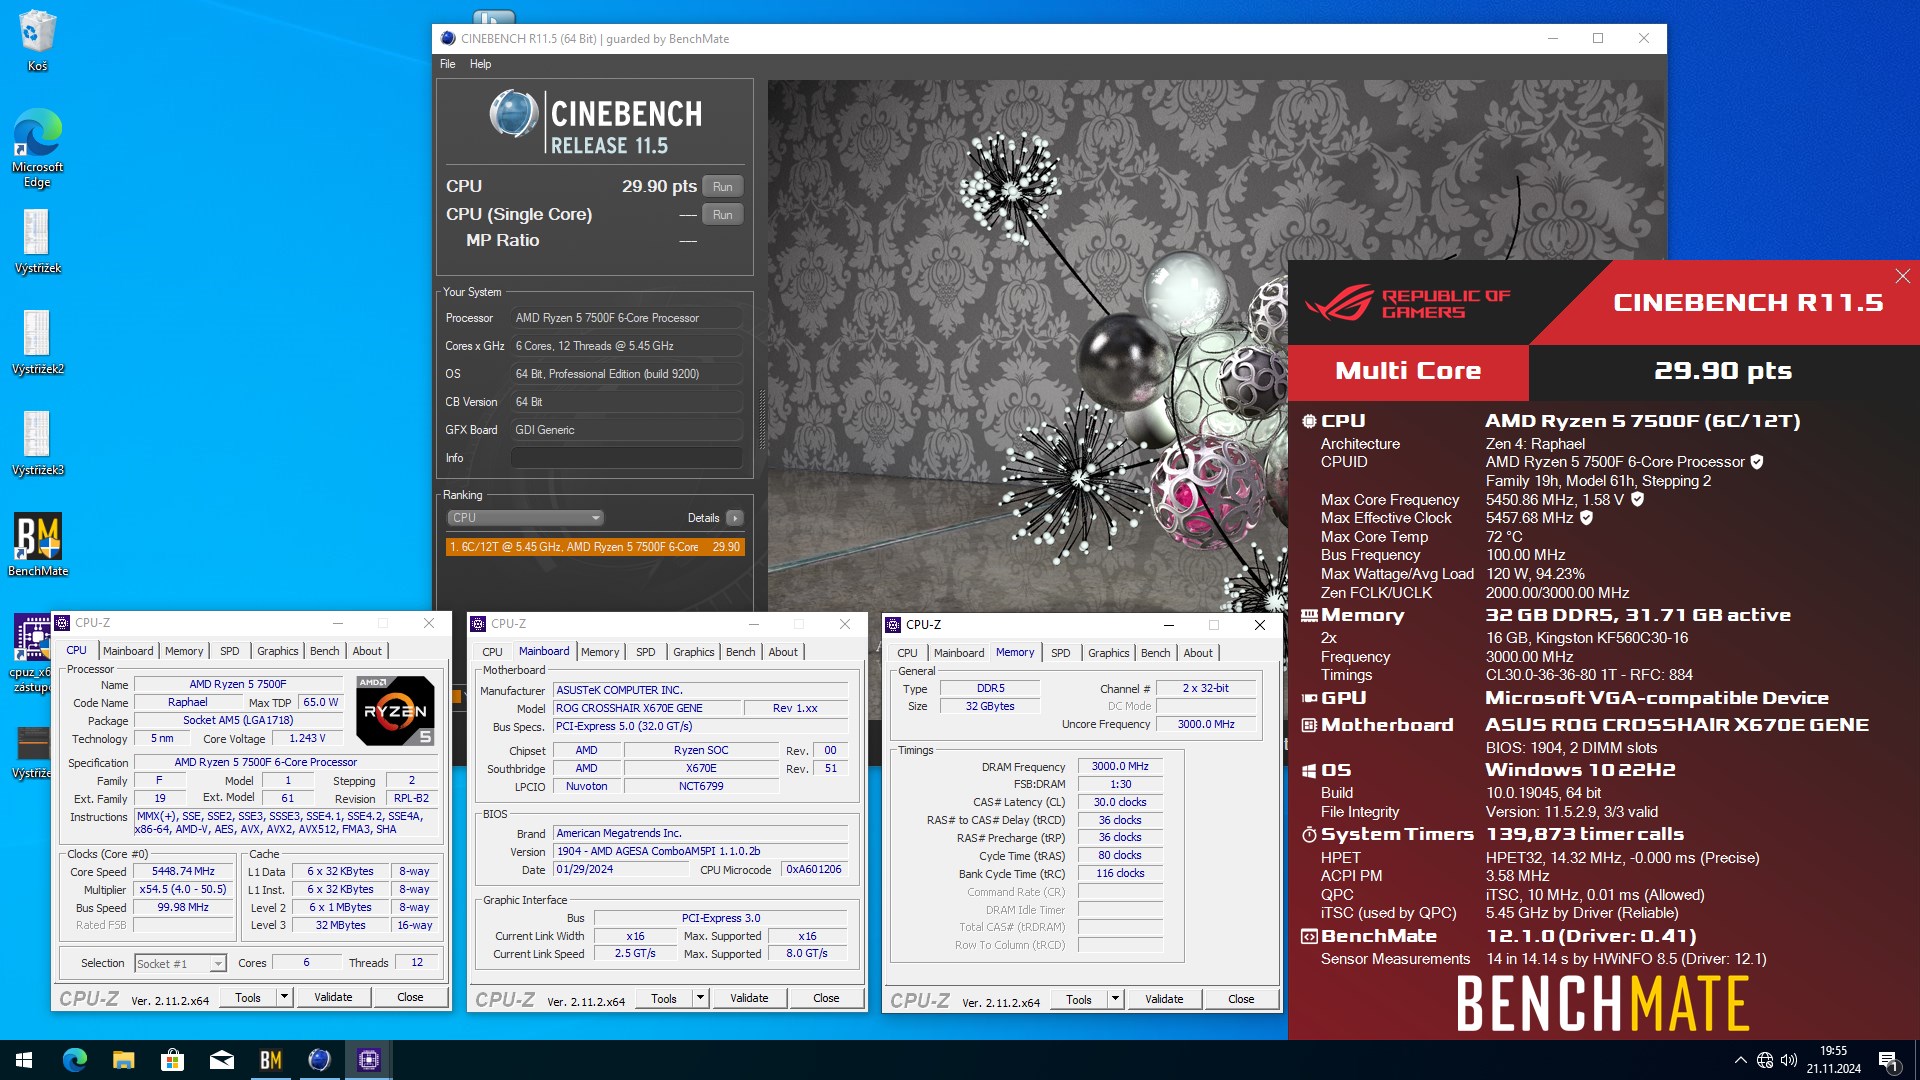Launch BenchMate from desktop shortcut

(37, 545)
